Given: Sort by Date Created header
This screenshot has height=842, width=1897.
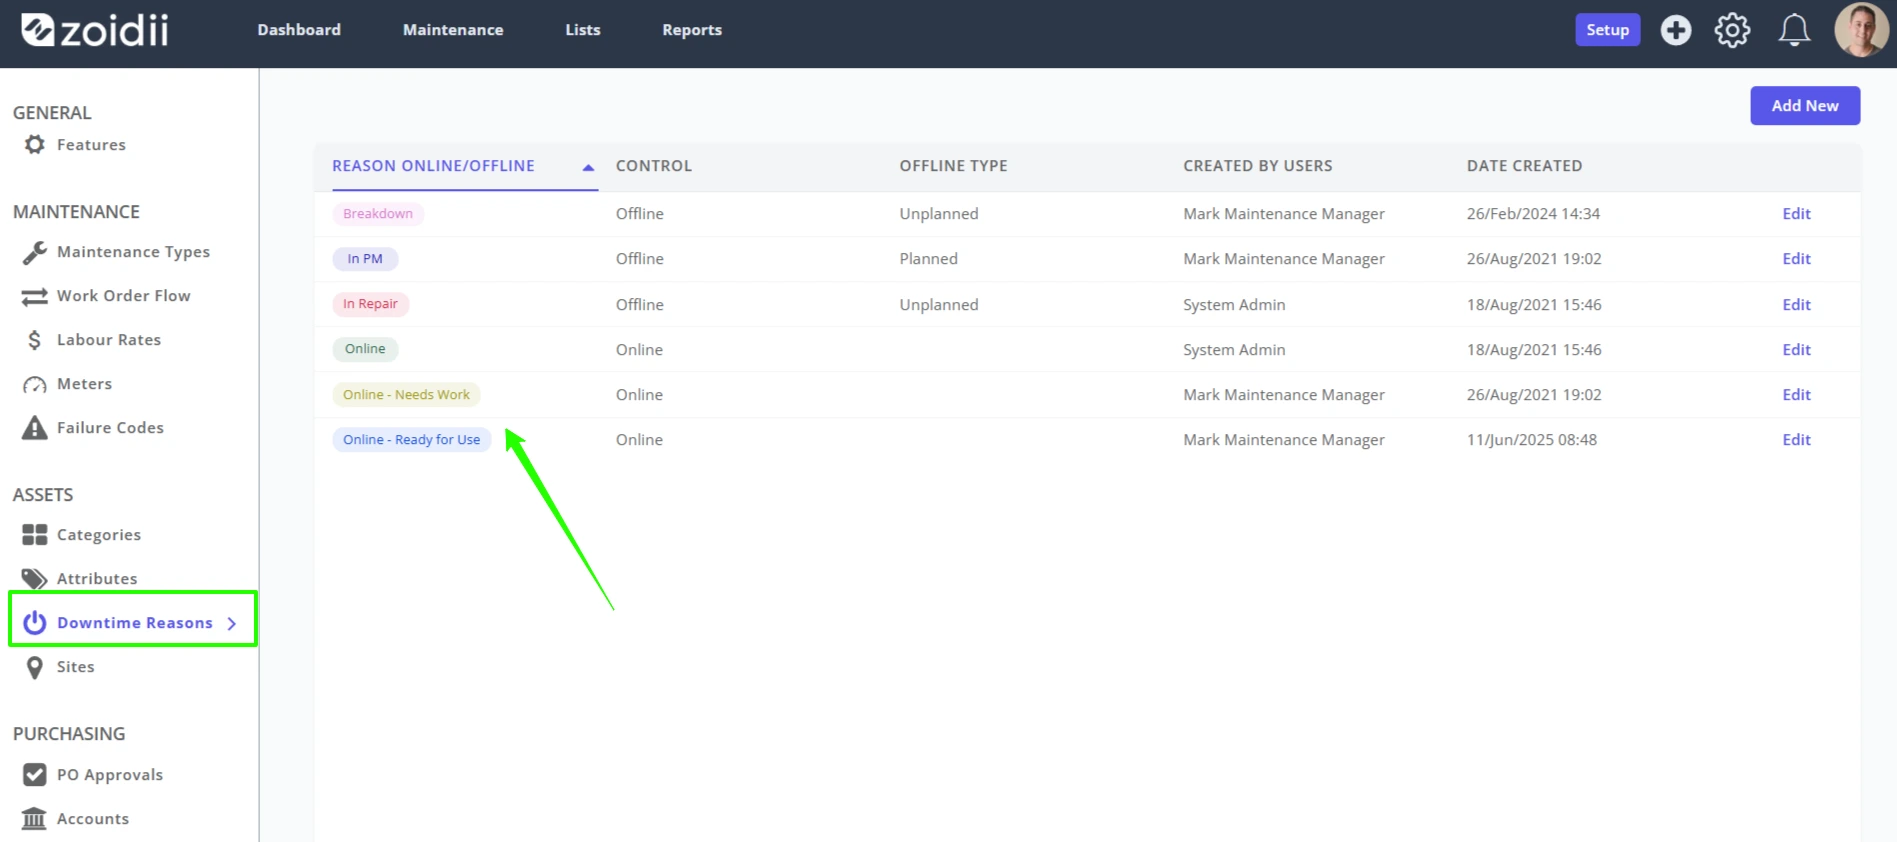Looking at the screenshot, I should tap(1524, 166).
